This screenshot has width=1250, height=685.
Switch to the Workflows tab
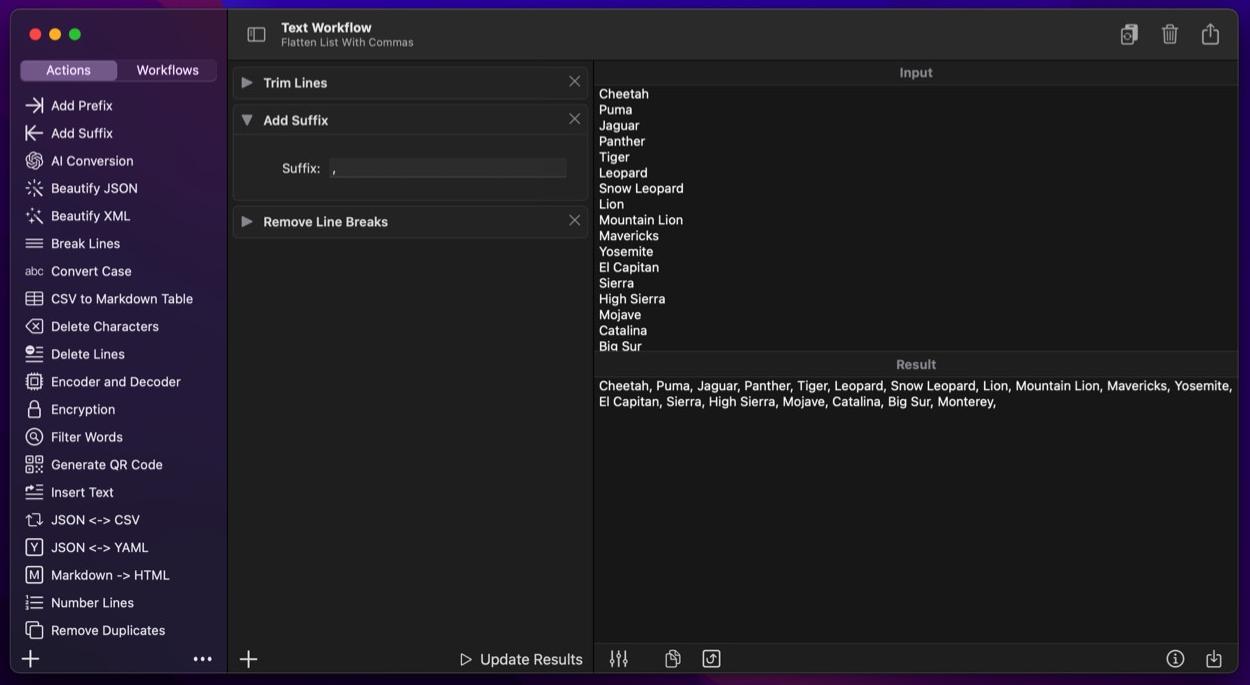[167, 70]
